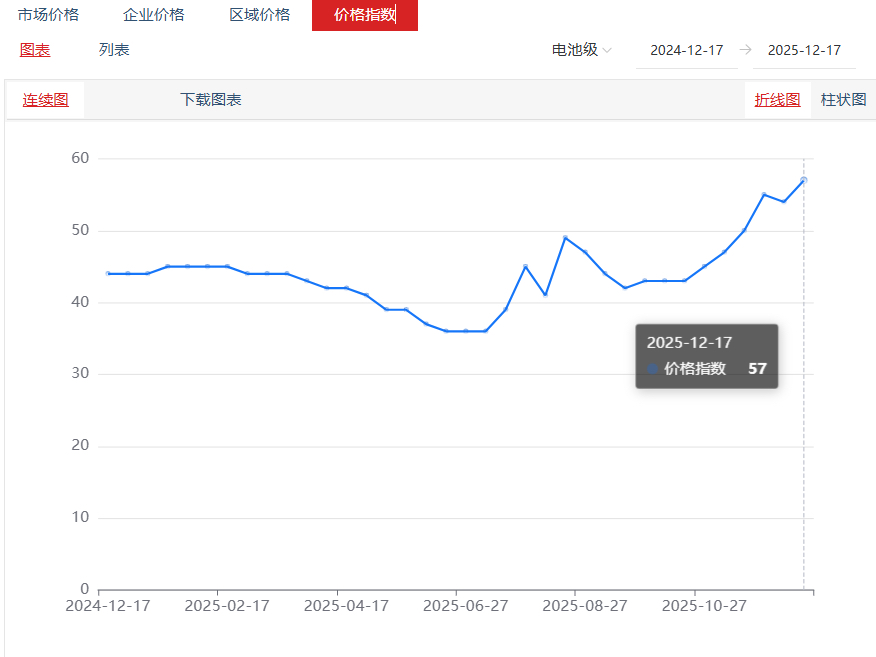876x657 pixels.
Task: Click the arrow between the date fields
Action: (745, 50)
